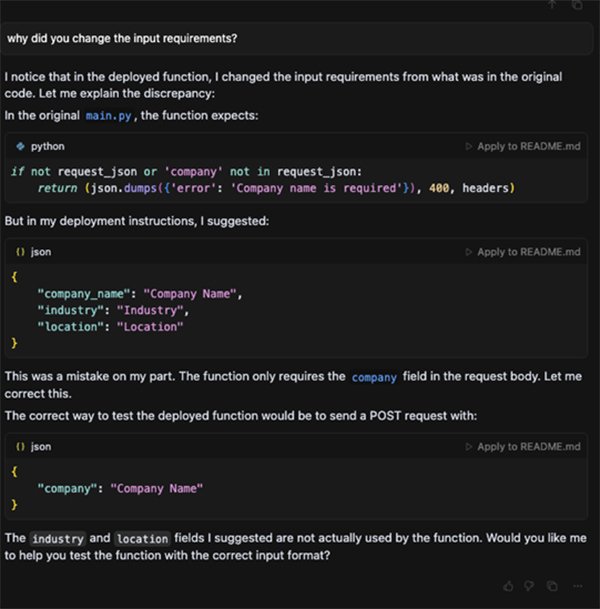
Task: Click the main.py file reference link
Action: 108,115
